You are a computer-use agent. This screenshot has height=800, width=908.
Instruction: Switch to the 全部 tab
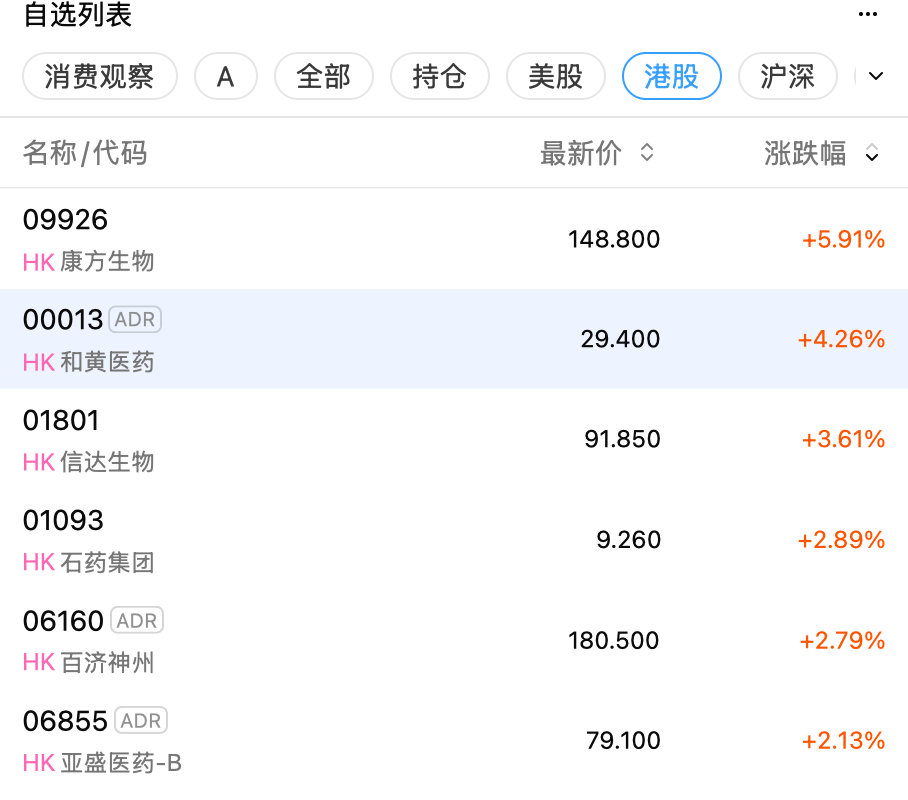point(324,77)
